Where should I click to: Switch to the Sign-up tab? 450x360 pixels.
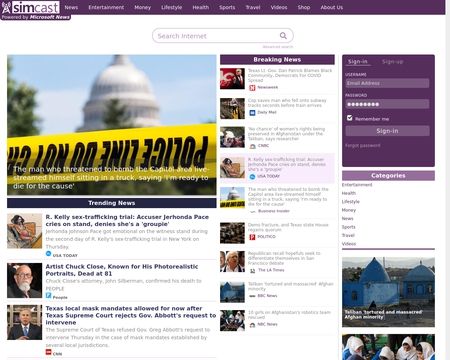[x=392, y=62]
